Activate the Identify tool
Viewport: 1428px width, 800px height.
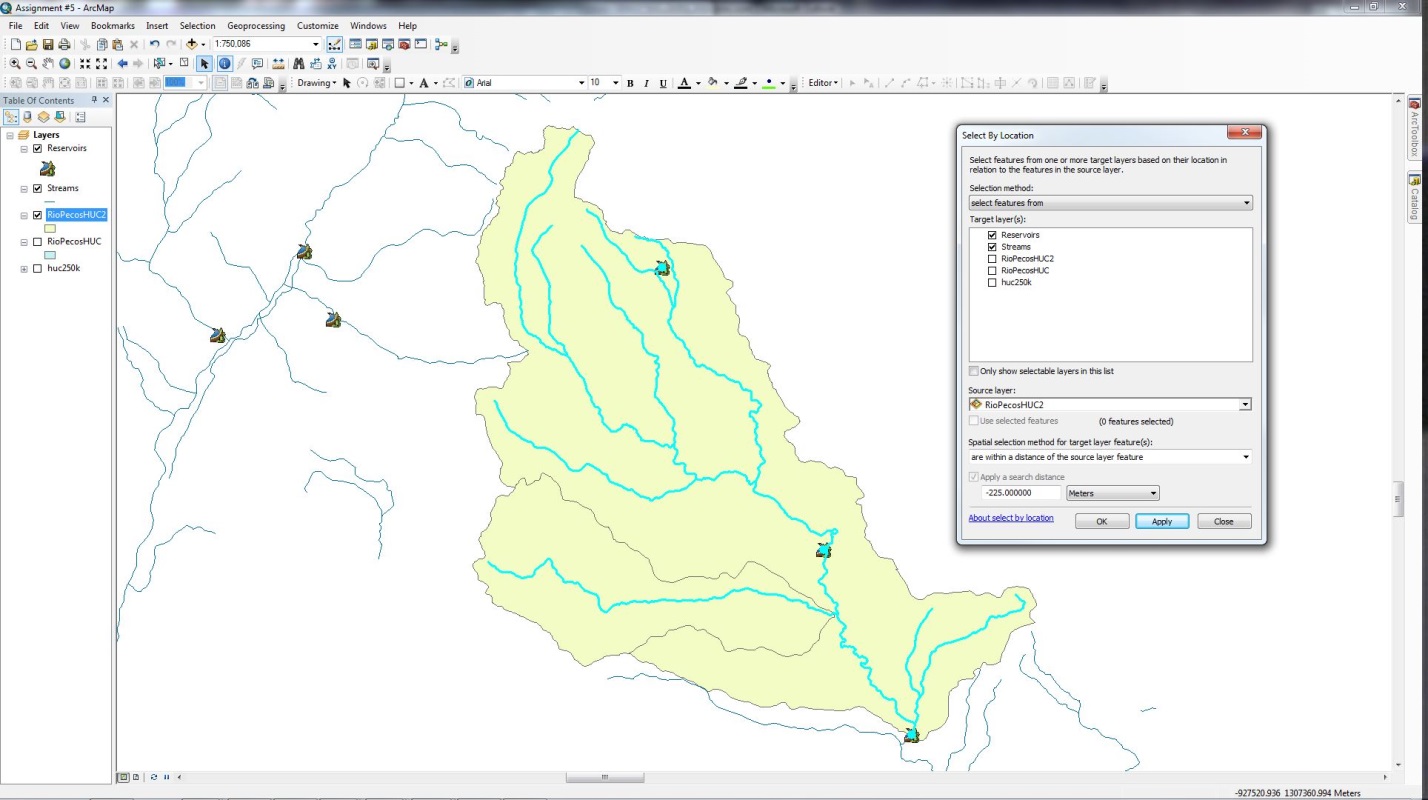224,63
